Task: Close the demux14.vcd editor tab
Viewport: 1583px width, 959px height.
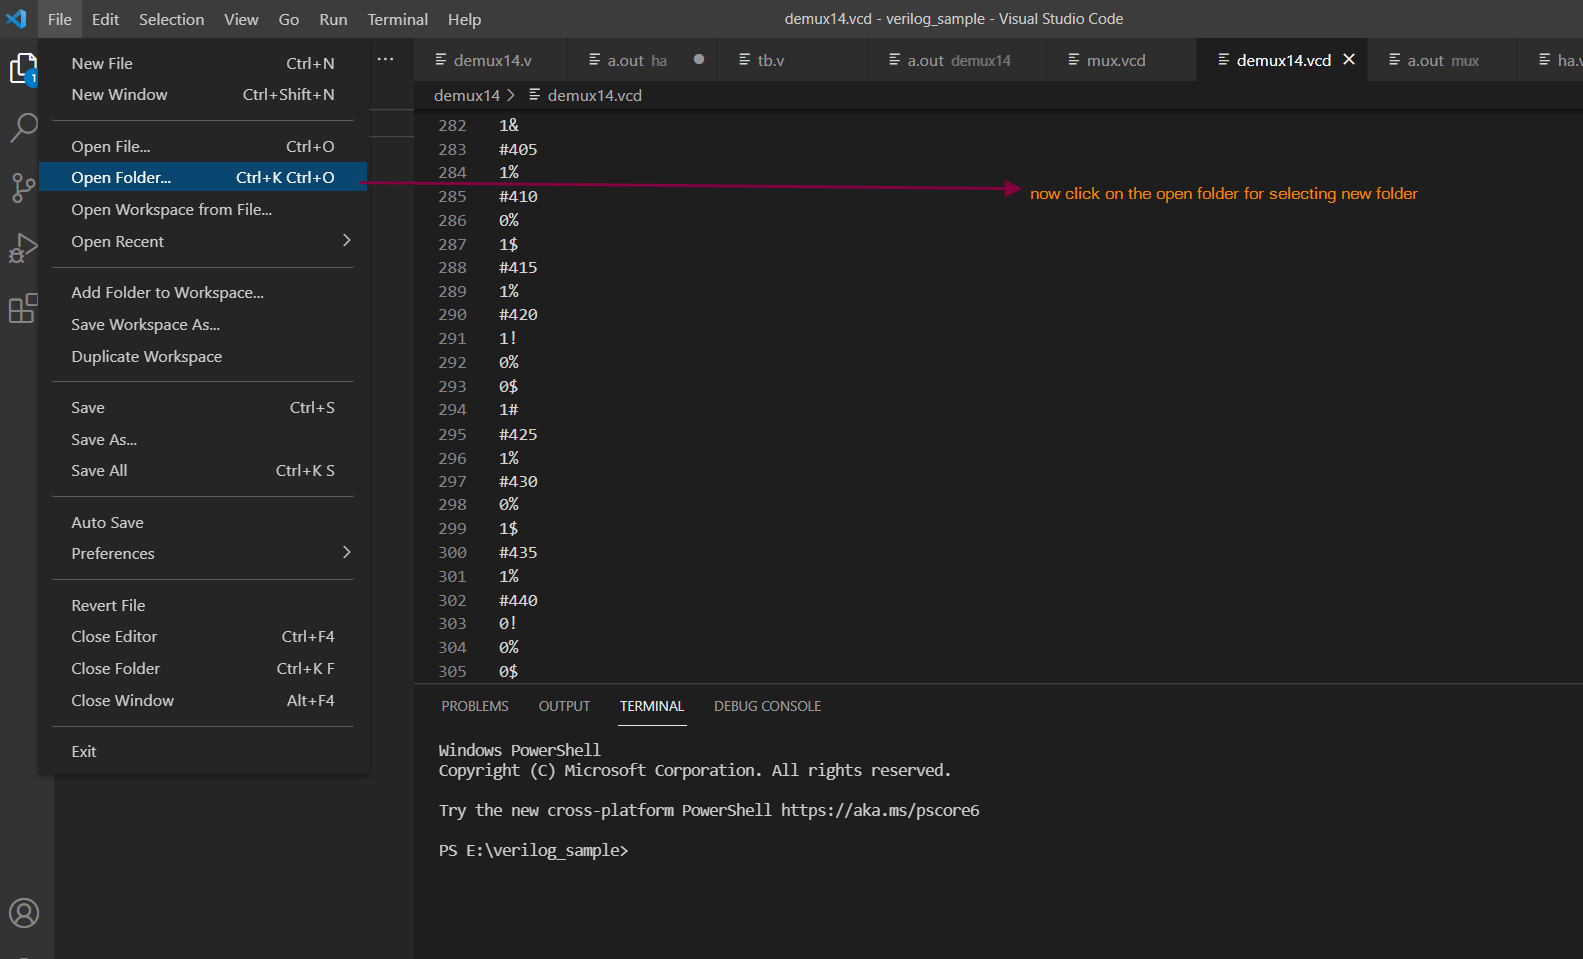Action: (1349, 60)
